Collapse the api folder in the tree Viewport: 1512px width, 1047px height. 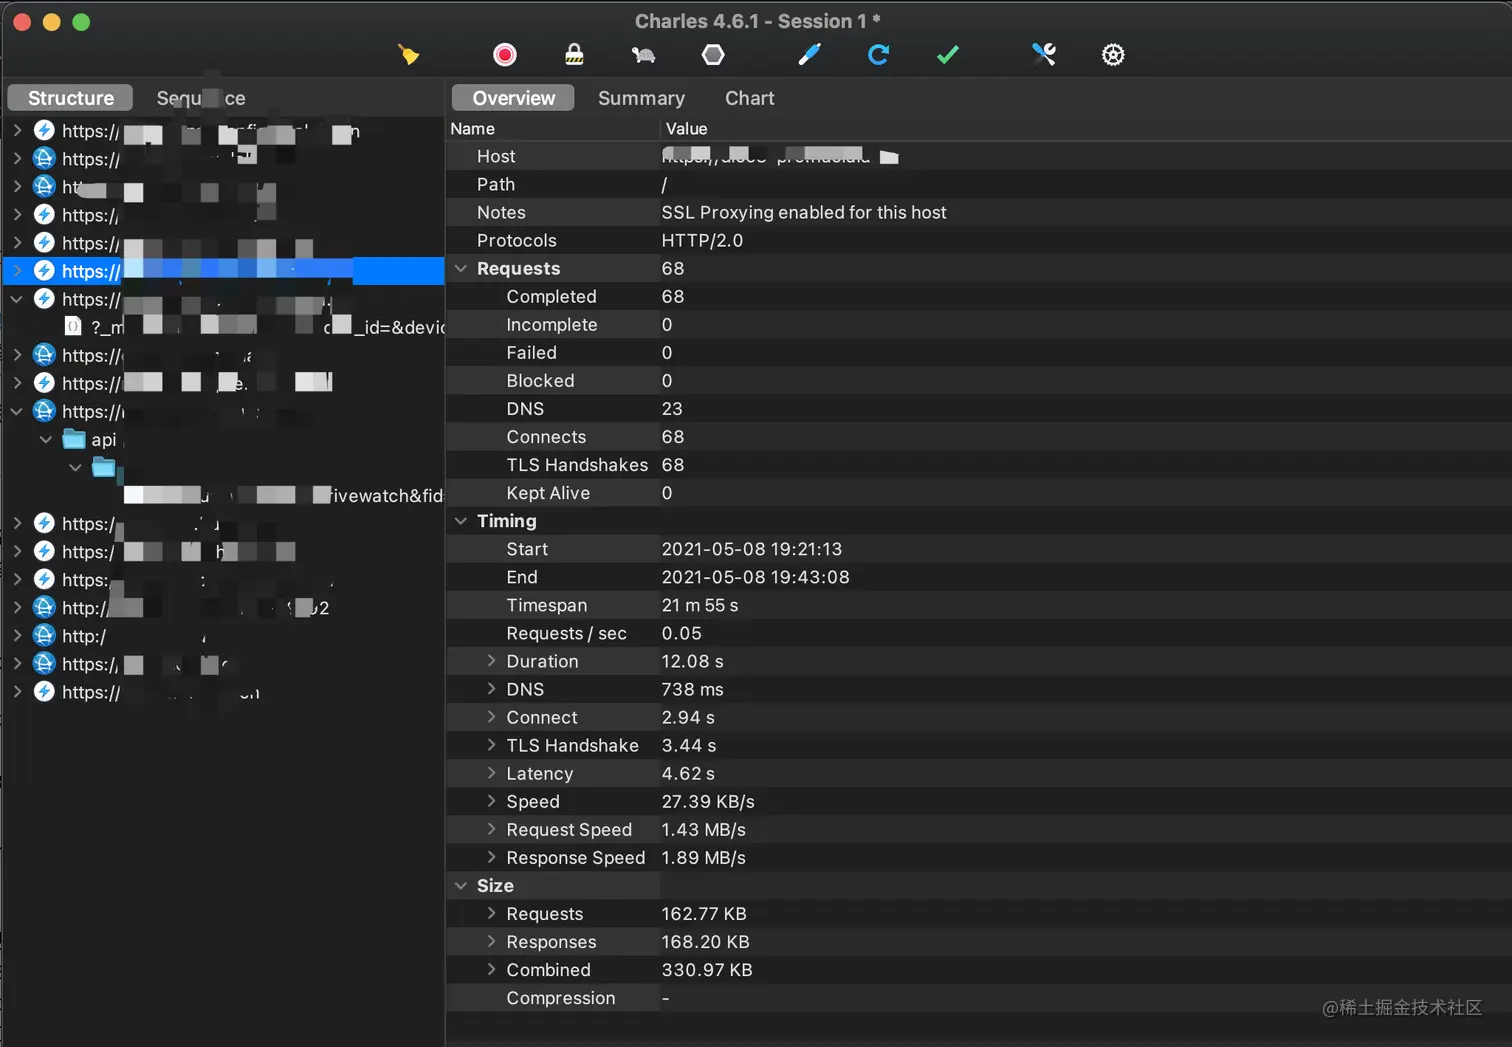[46, 439]
